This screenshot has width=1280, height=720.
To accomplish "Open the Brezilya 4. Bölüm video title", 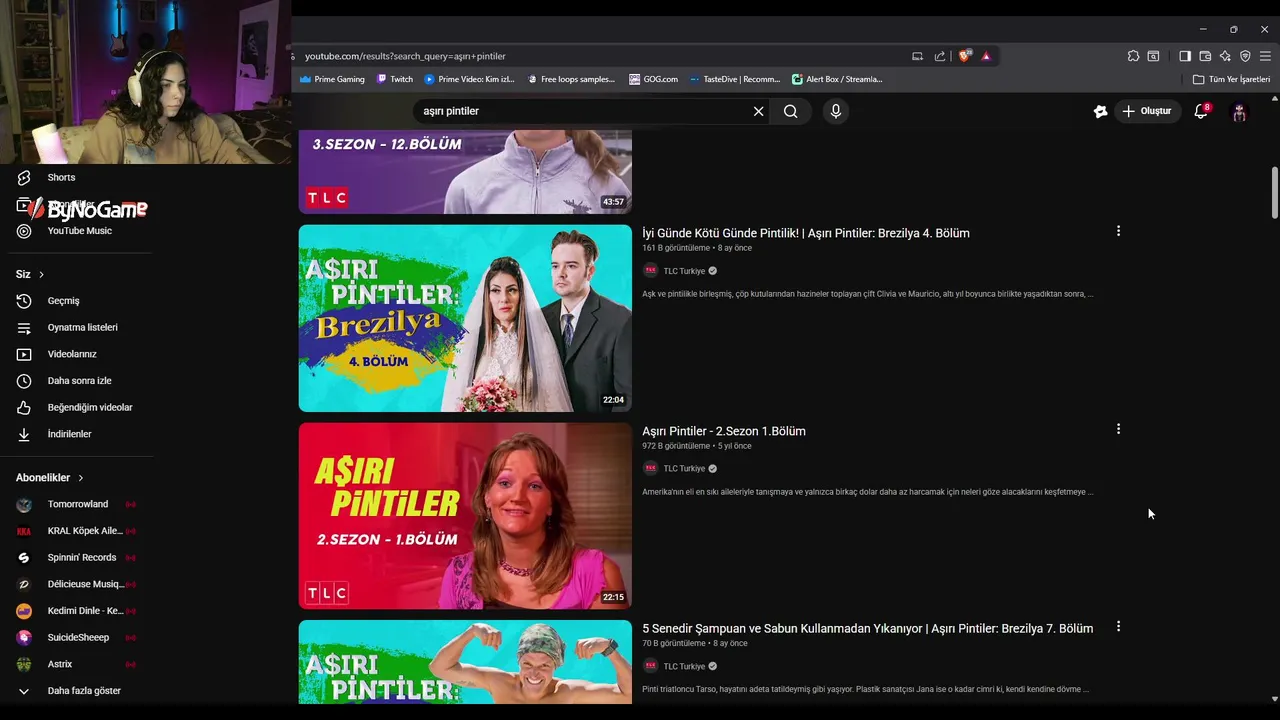I will (806, 233).
